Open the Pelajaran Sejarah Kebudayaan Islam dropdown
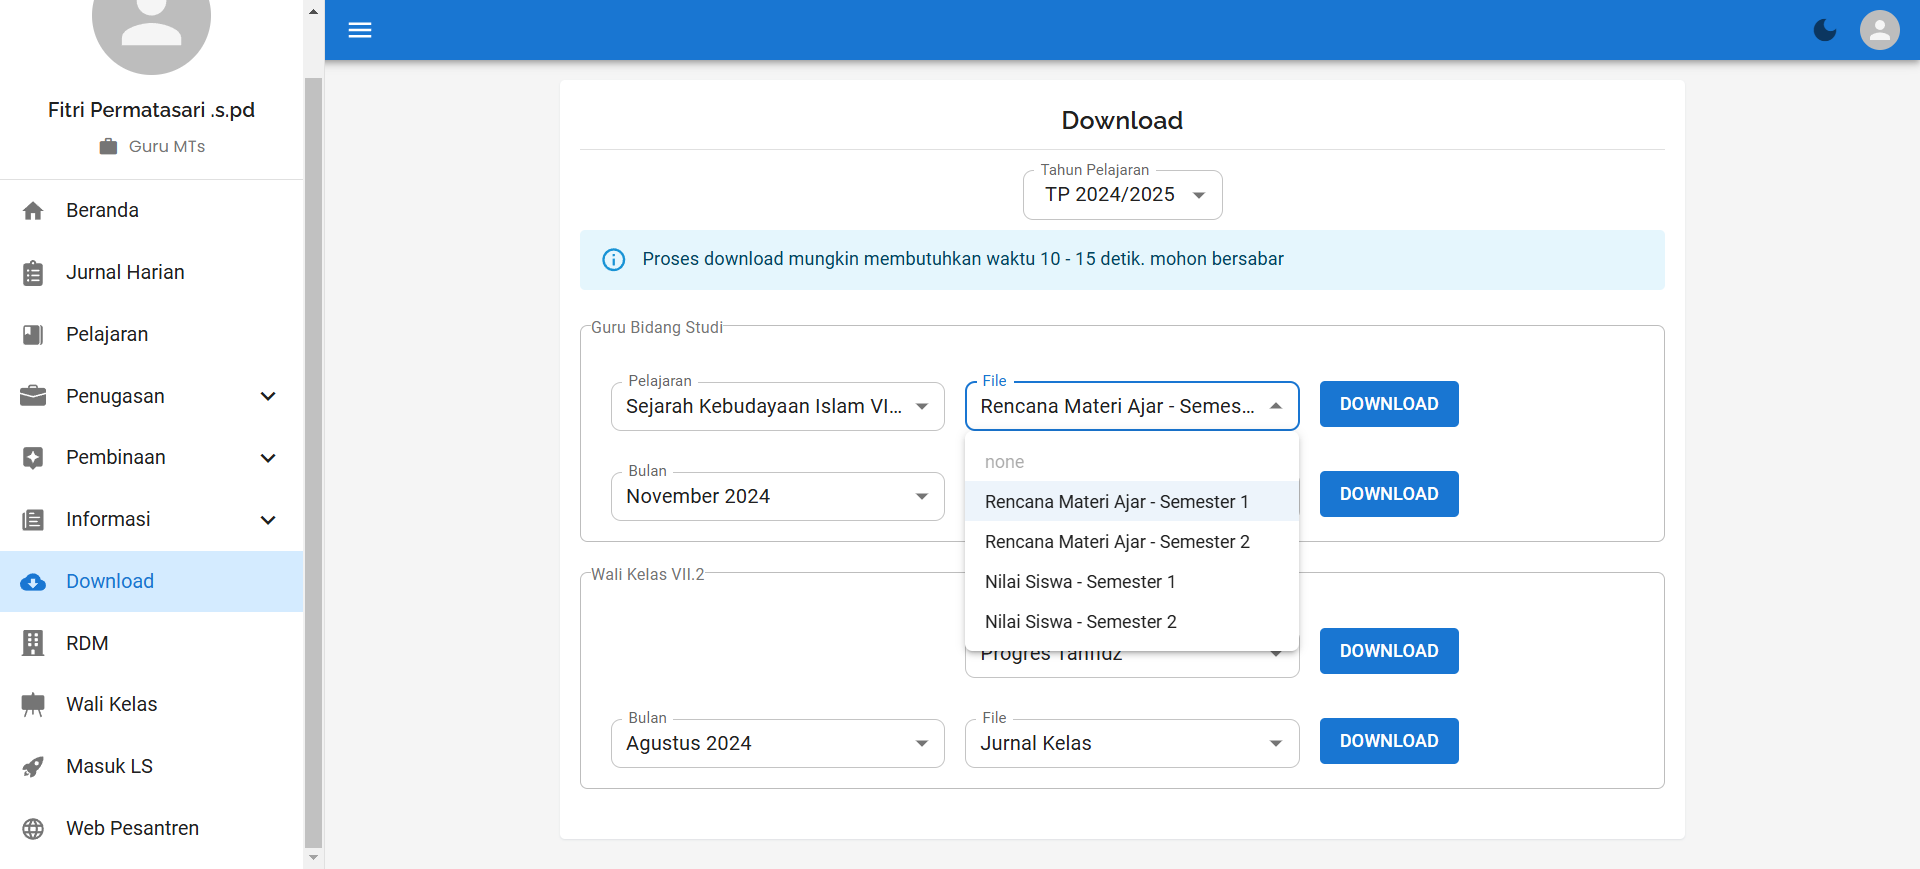 click(777, 406)
